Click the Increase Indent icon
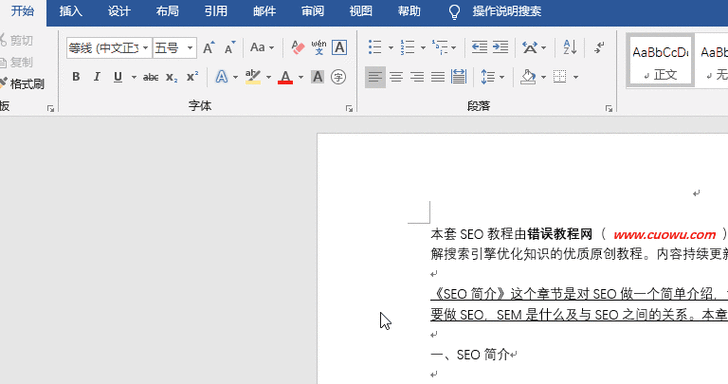Screen dimensions: 728x384 click(500, 47)
